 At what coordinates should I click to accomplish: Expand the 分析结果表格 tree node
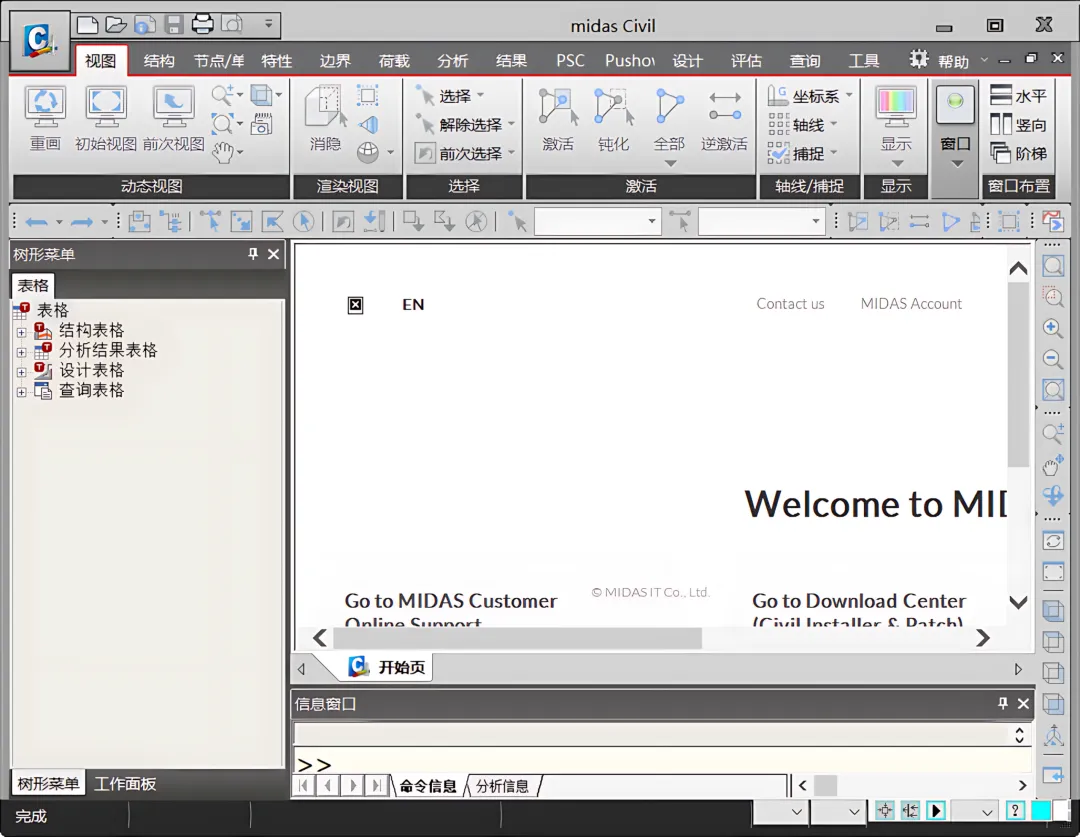(21, 352)
